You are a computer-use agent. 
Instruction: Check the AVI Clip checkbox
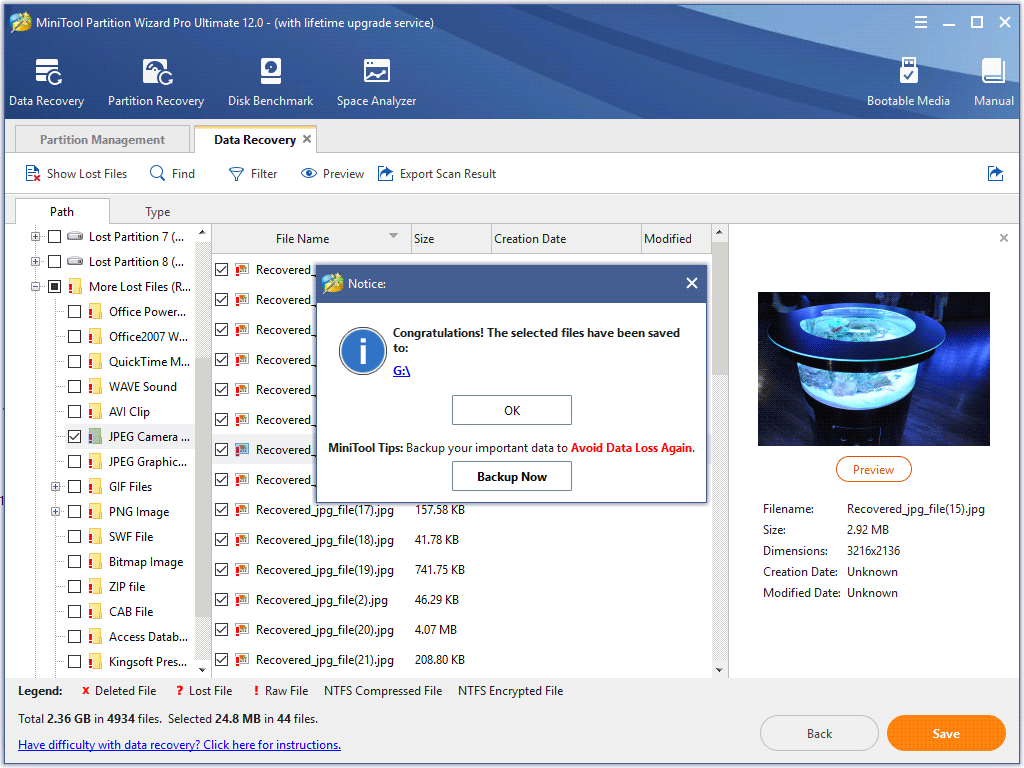click(x=74, y=411)
